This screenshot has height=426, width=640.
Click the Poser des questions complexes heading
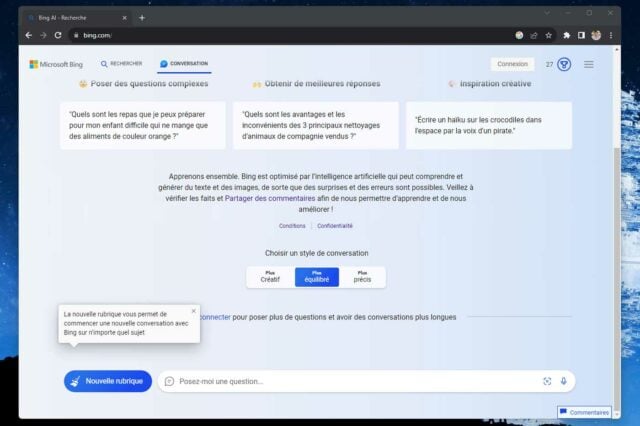[149, 84]
